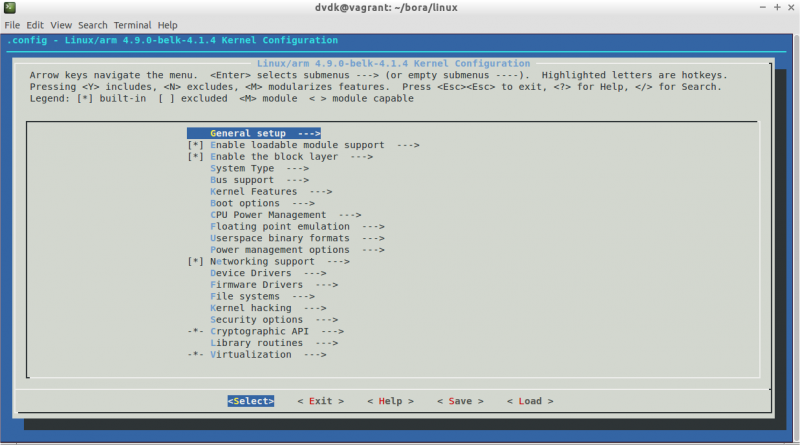The width and height of the screenshot is (800, 445).
Task: Maximize the terminal window
Action: (x=777, y=7)
